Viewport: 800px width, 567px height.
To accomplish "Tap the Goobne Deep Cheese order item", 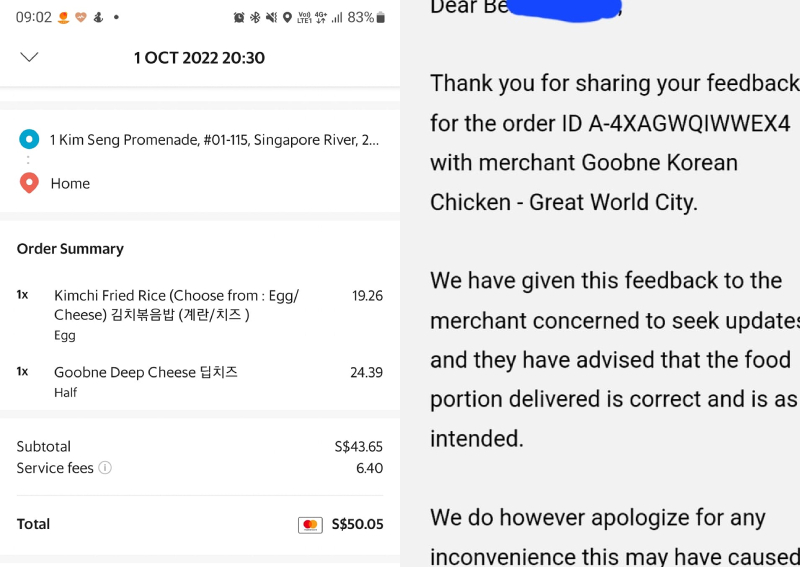I will click(146, 372).
